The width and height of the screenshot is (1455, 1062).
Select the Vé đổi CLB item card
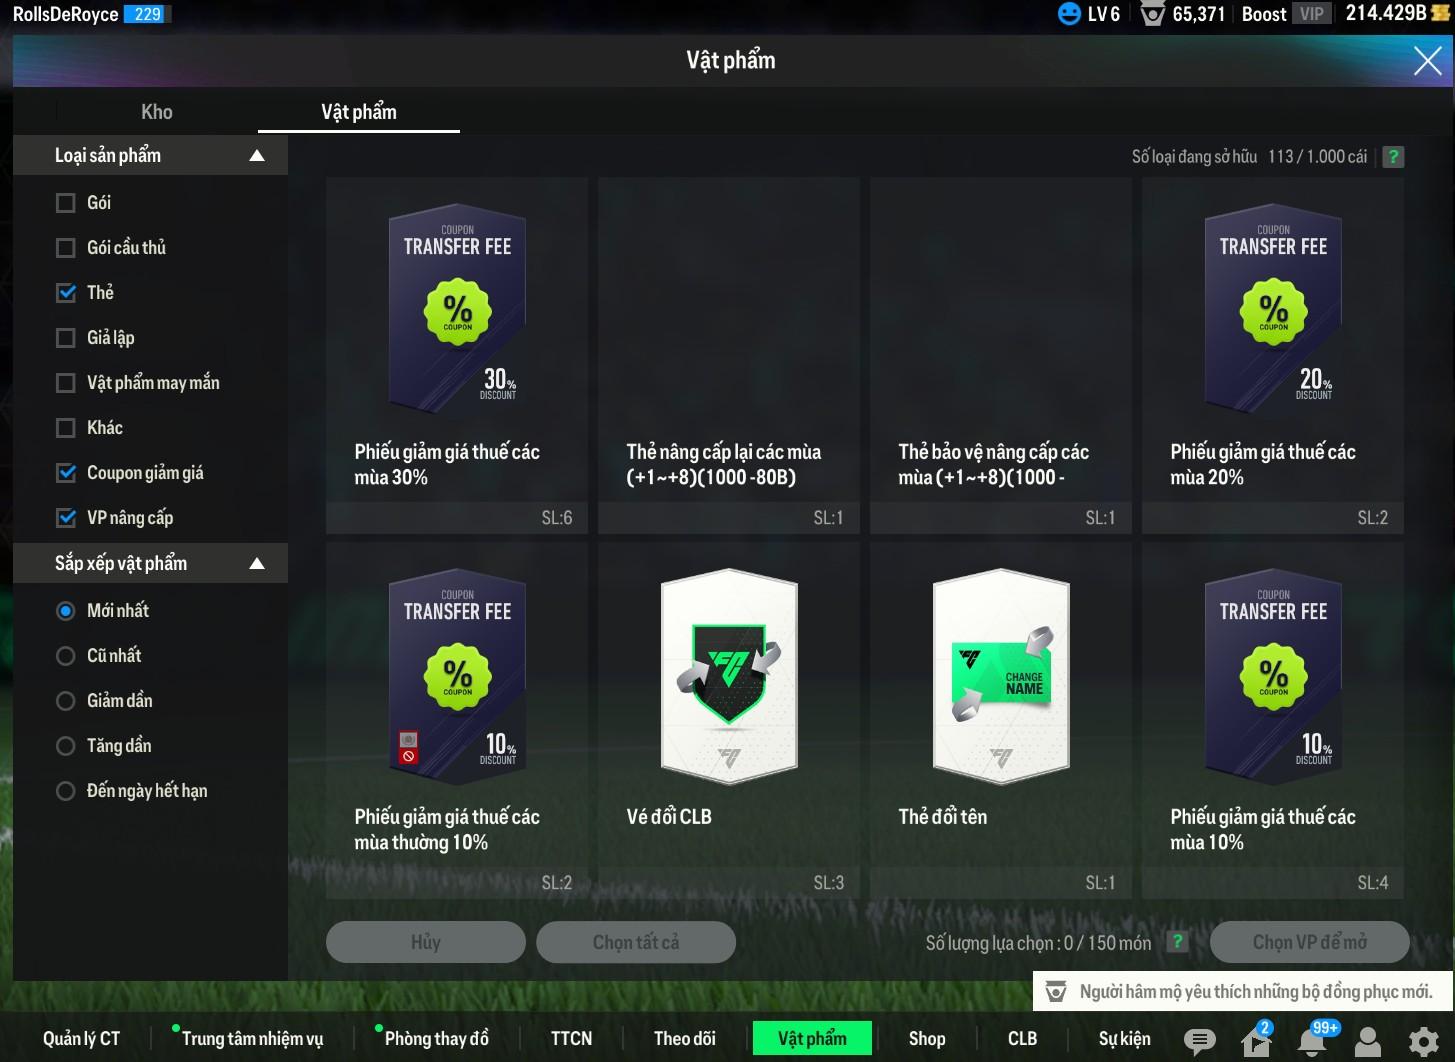point(729,720)
